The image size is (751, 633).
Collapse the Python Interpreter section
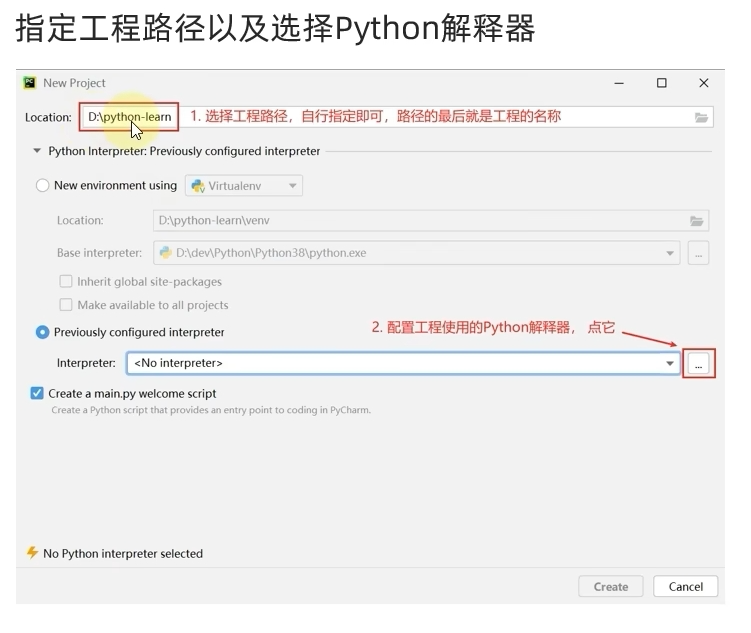pos(37,151)
